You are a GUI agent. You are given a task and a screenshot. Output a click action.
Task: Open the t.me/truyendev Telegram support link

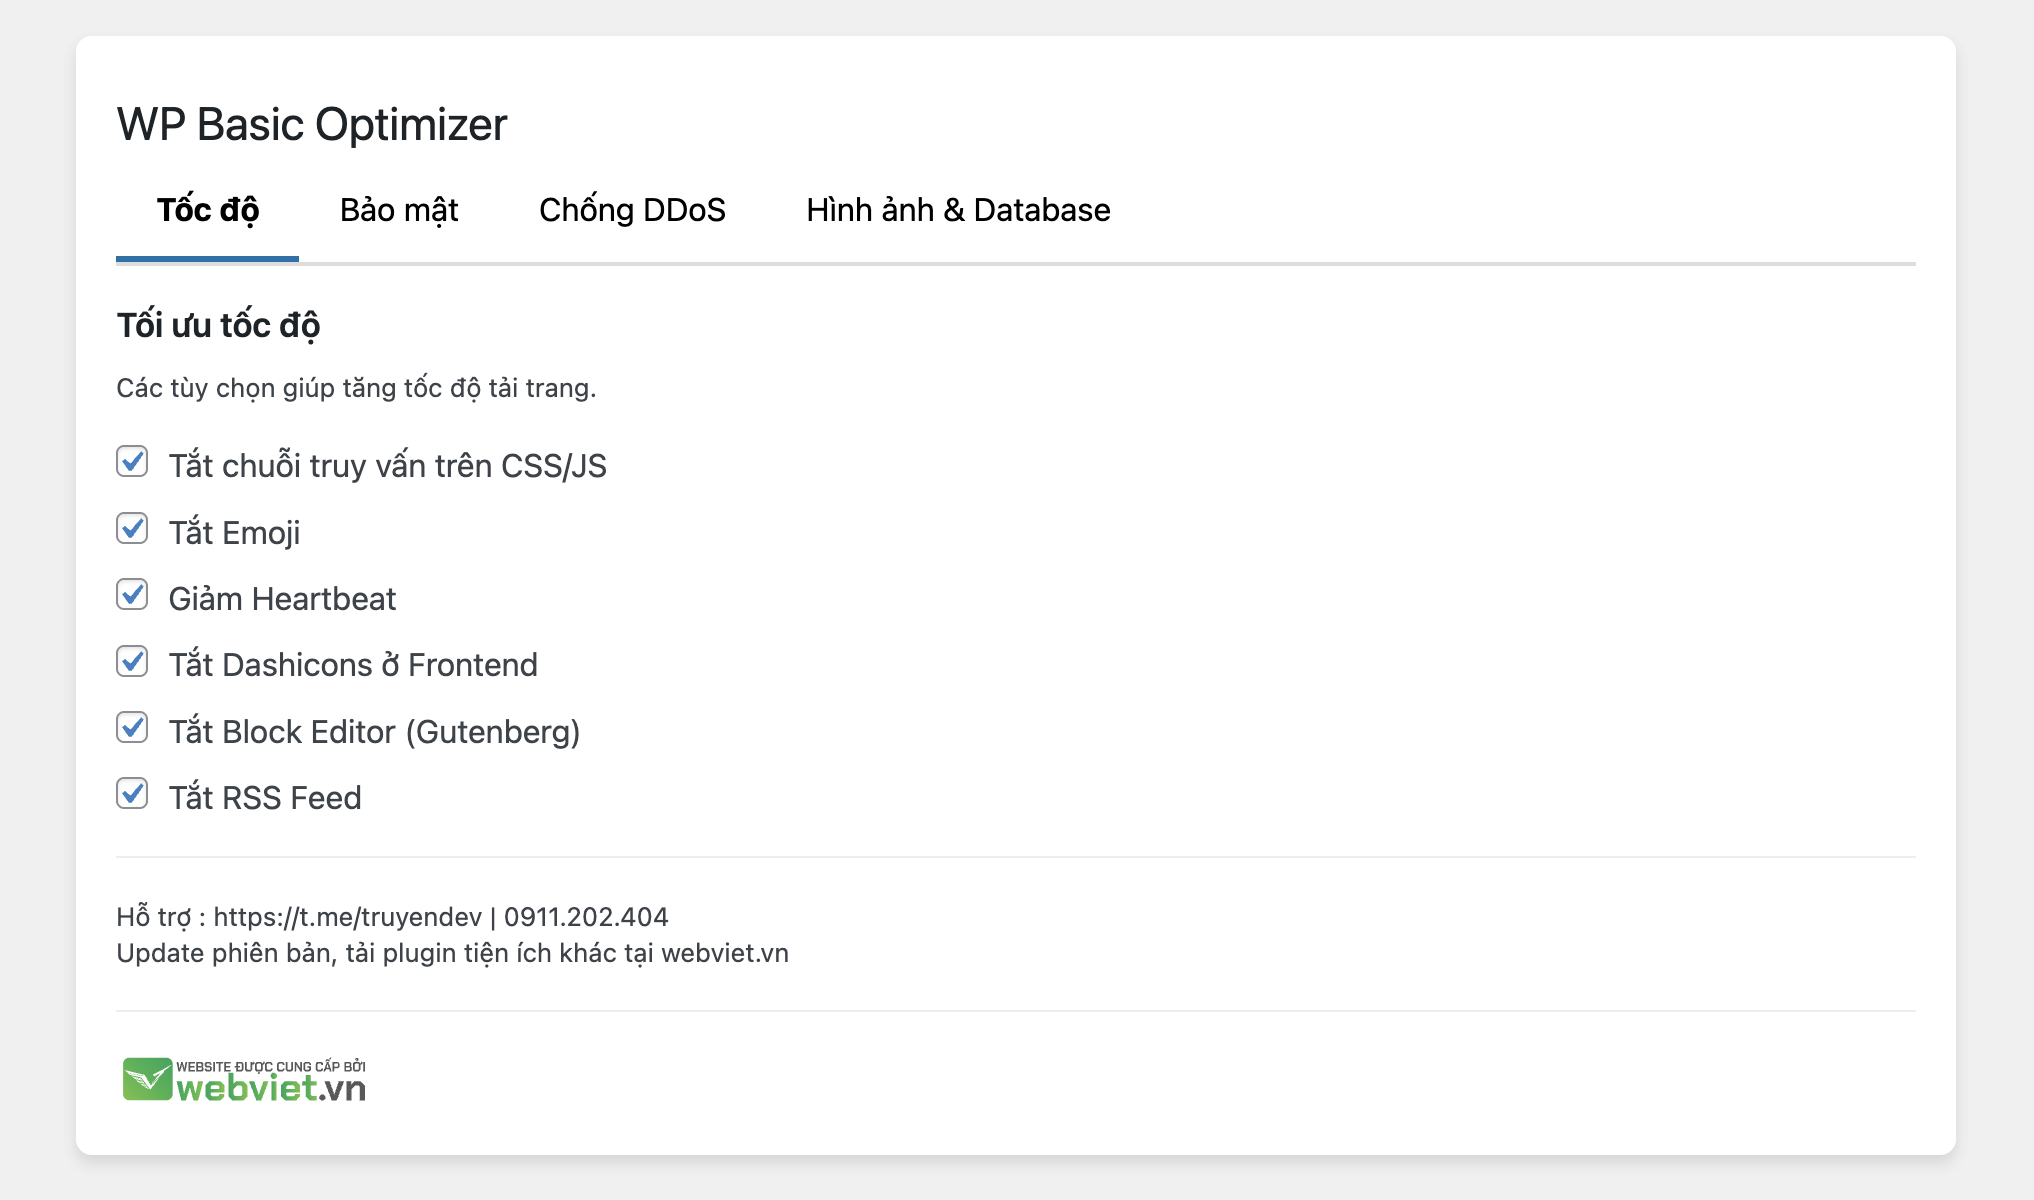[347, 917]
